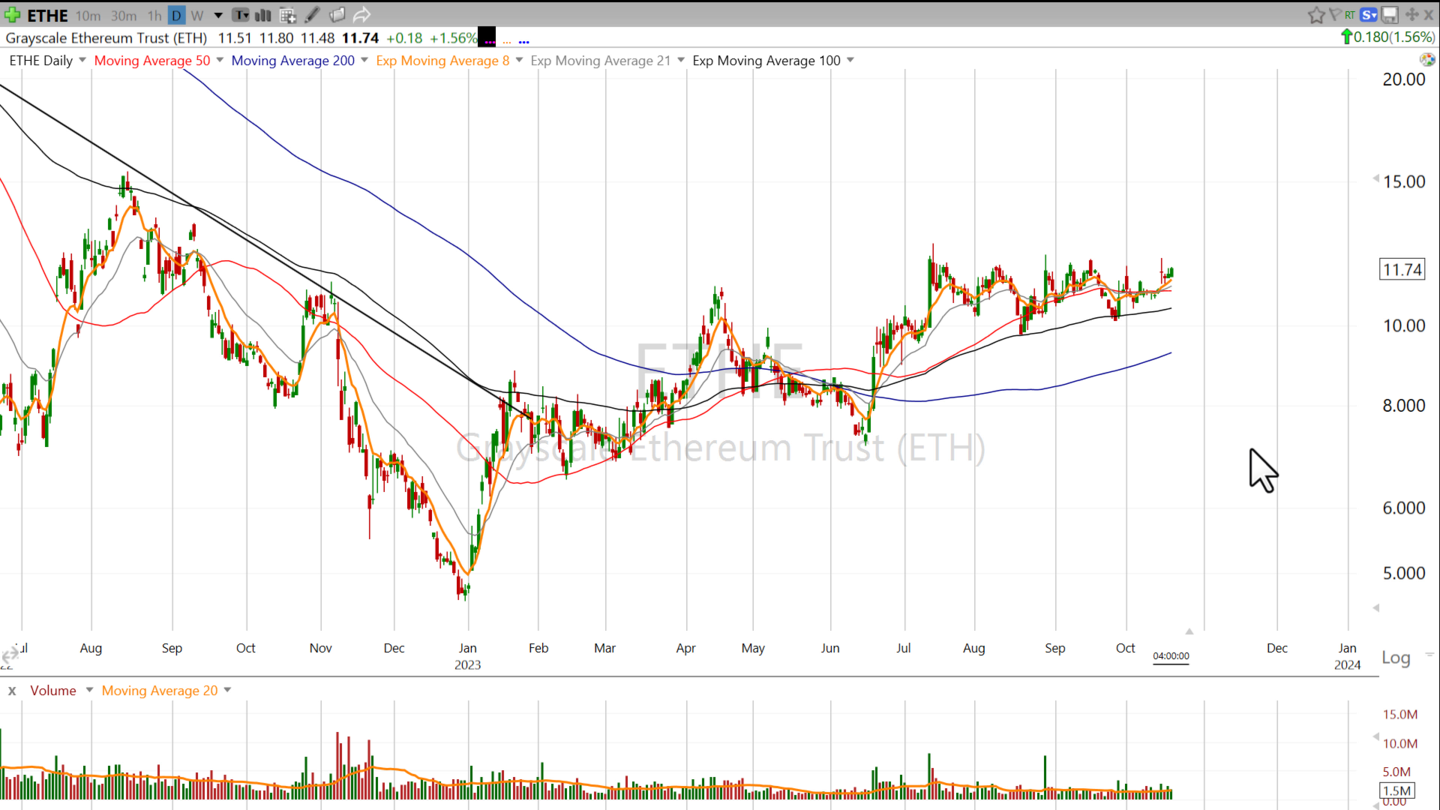Open the timeframe dropdown arrow

[x=218, y=15]
